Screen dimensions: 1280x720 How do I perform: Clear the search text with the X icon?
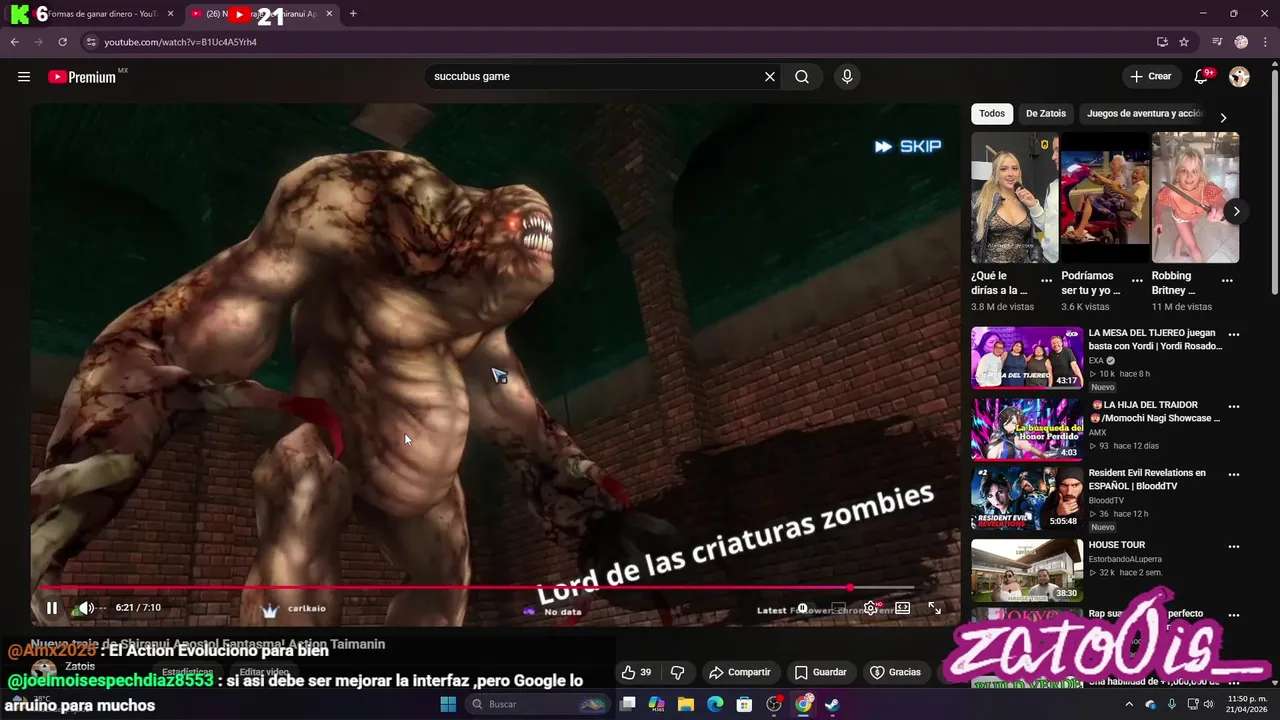[x=770, y=77]
